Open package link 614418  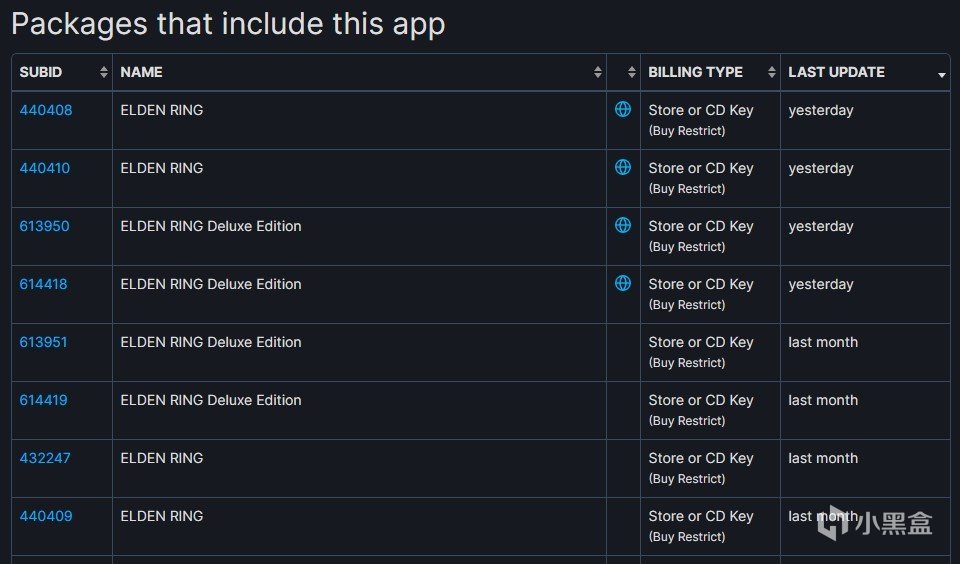click(x=43, y=284)
